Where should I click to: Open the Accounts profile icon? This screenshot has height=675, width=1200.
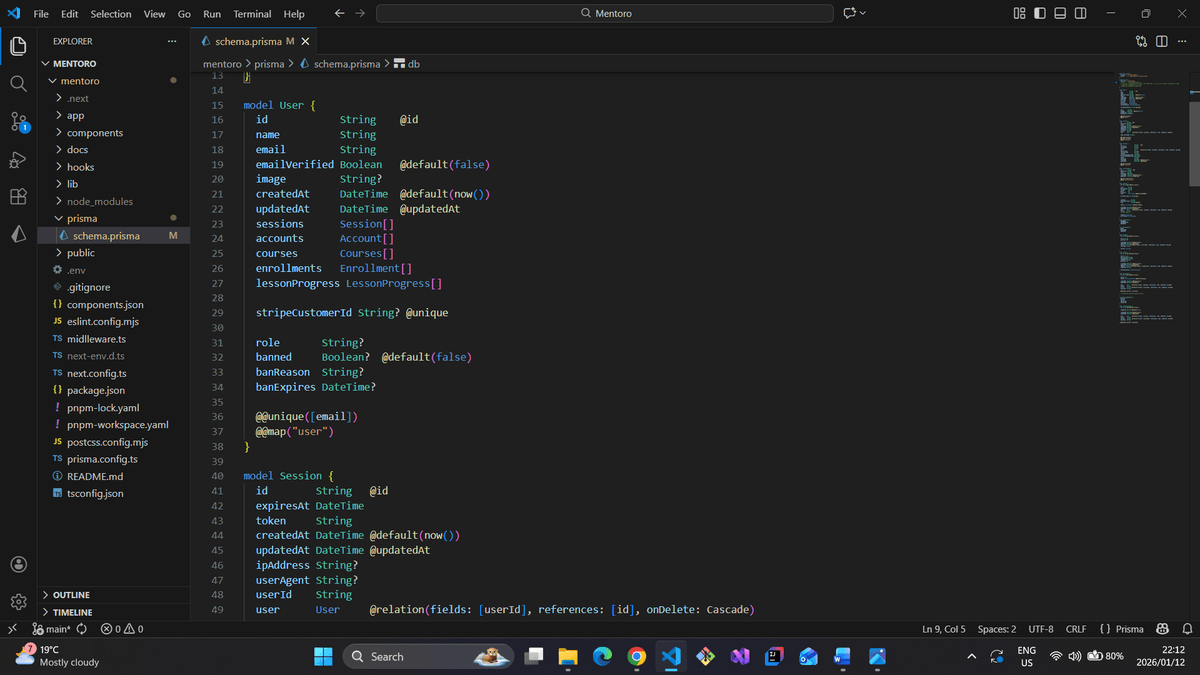tap(18, 564)
